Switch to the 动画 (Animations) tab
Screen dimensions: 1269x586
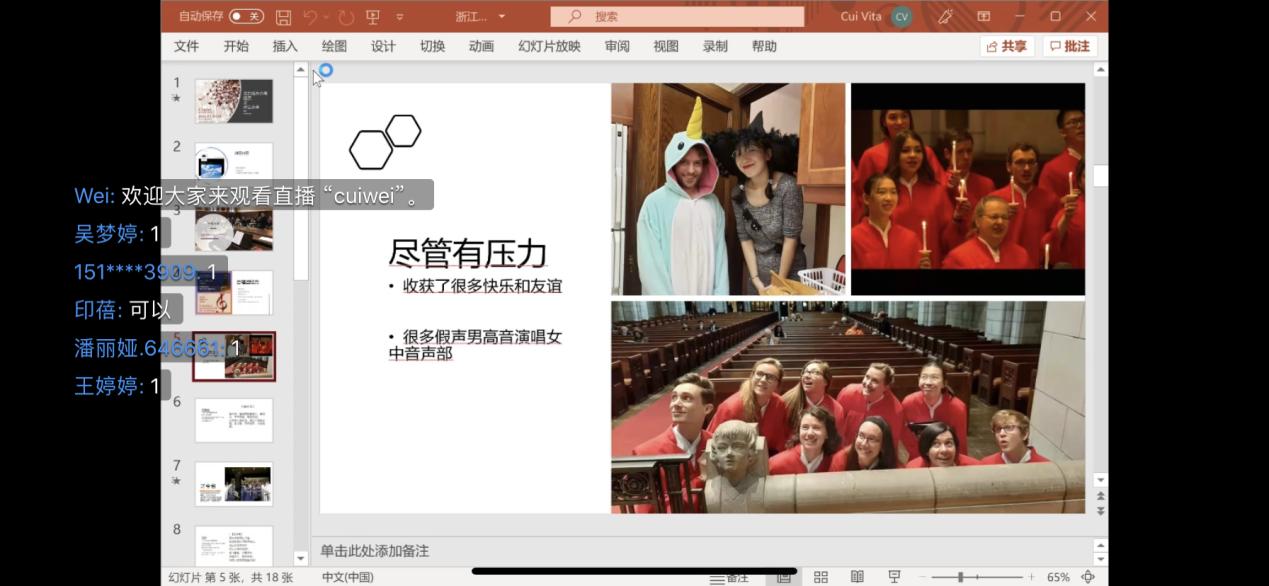coord(481,46)
